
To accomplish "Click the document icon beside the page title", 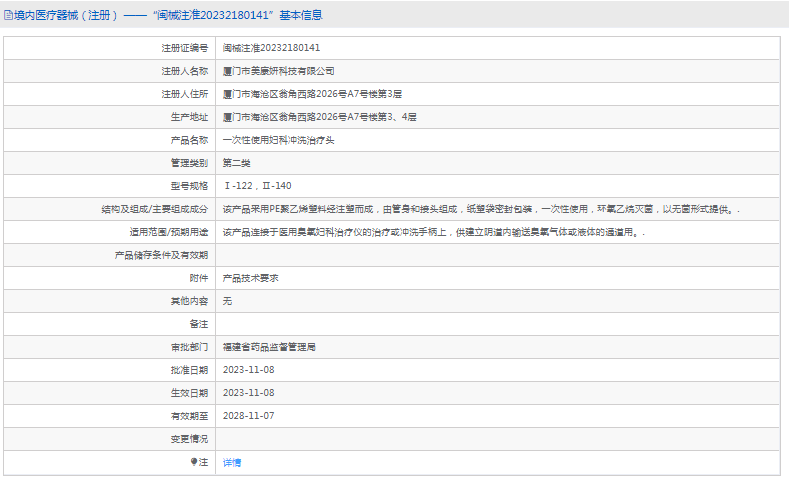I will (9, 15).
